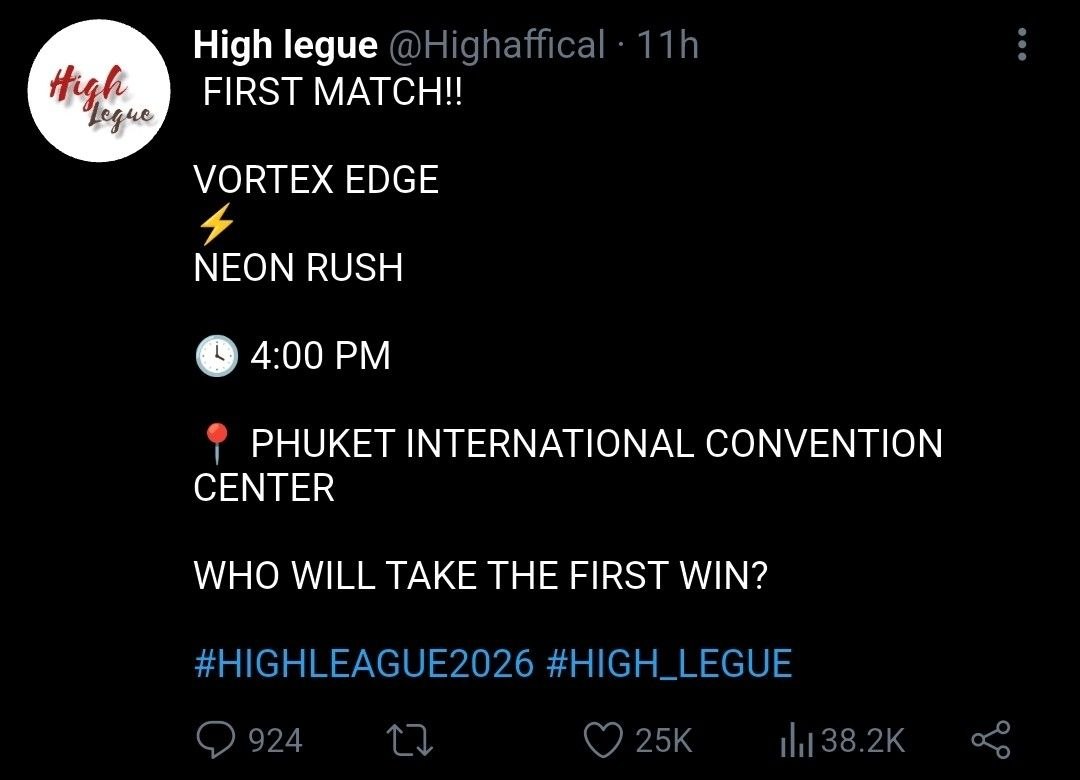Open the High legue profile picture

click(99, 91)
